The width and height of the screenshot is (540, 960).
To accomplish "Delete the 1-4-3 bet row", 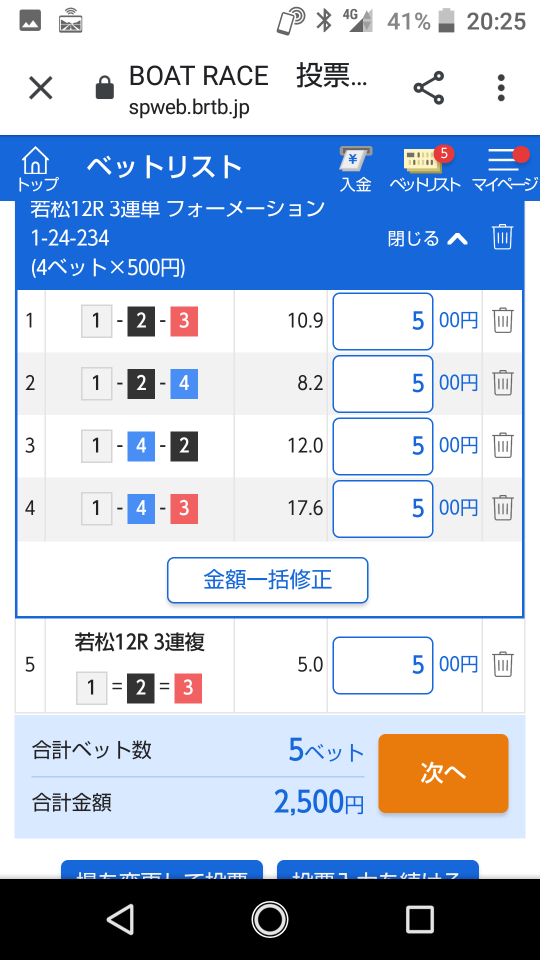I will point(502,508).
